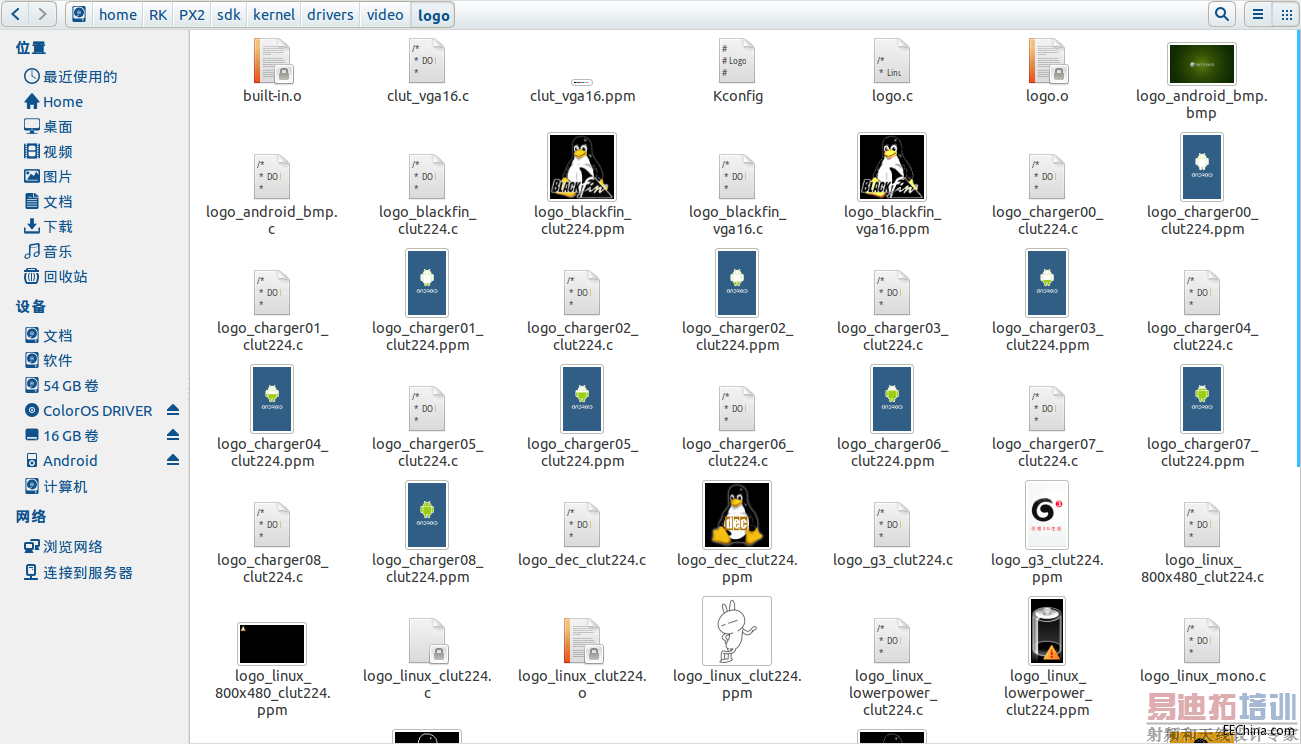Select logo_g3_clut224.ppm thumbnail
The width and height of the screenshot is (1301, 744).
click(1047, 515)
